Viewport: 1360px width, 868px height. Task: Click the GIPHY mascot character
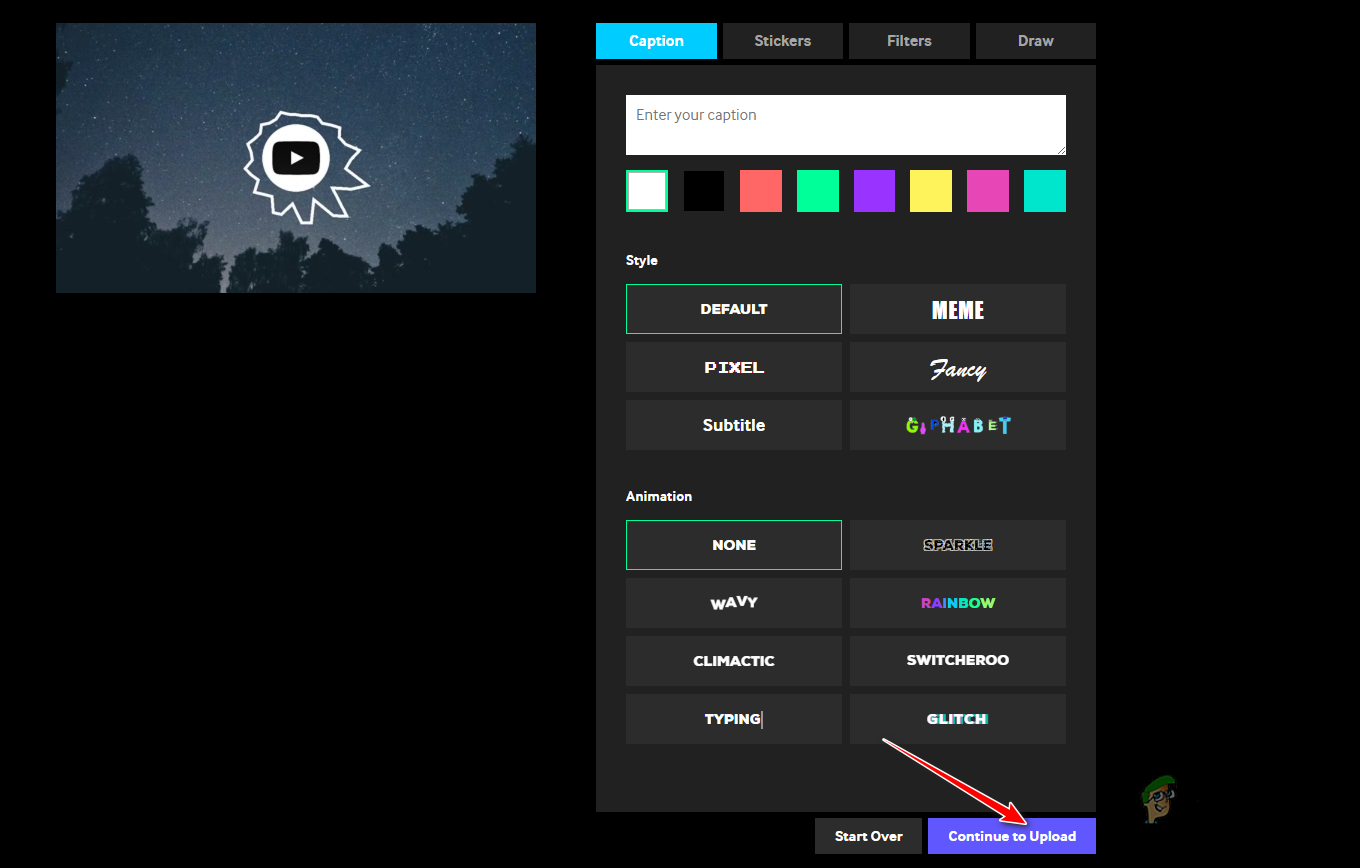1158,800
